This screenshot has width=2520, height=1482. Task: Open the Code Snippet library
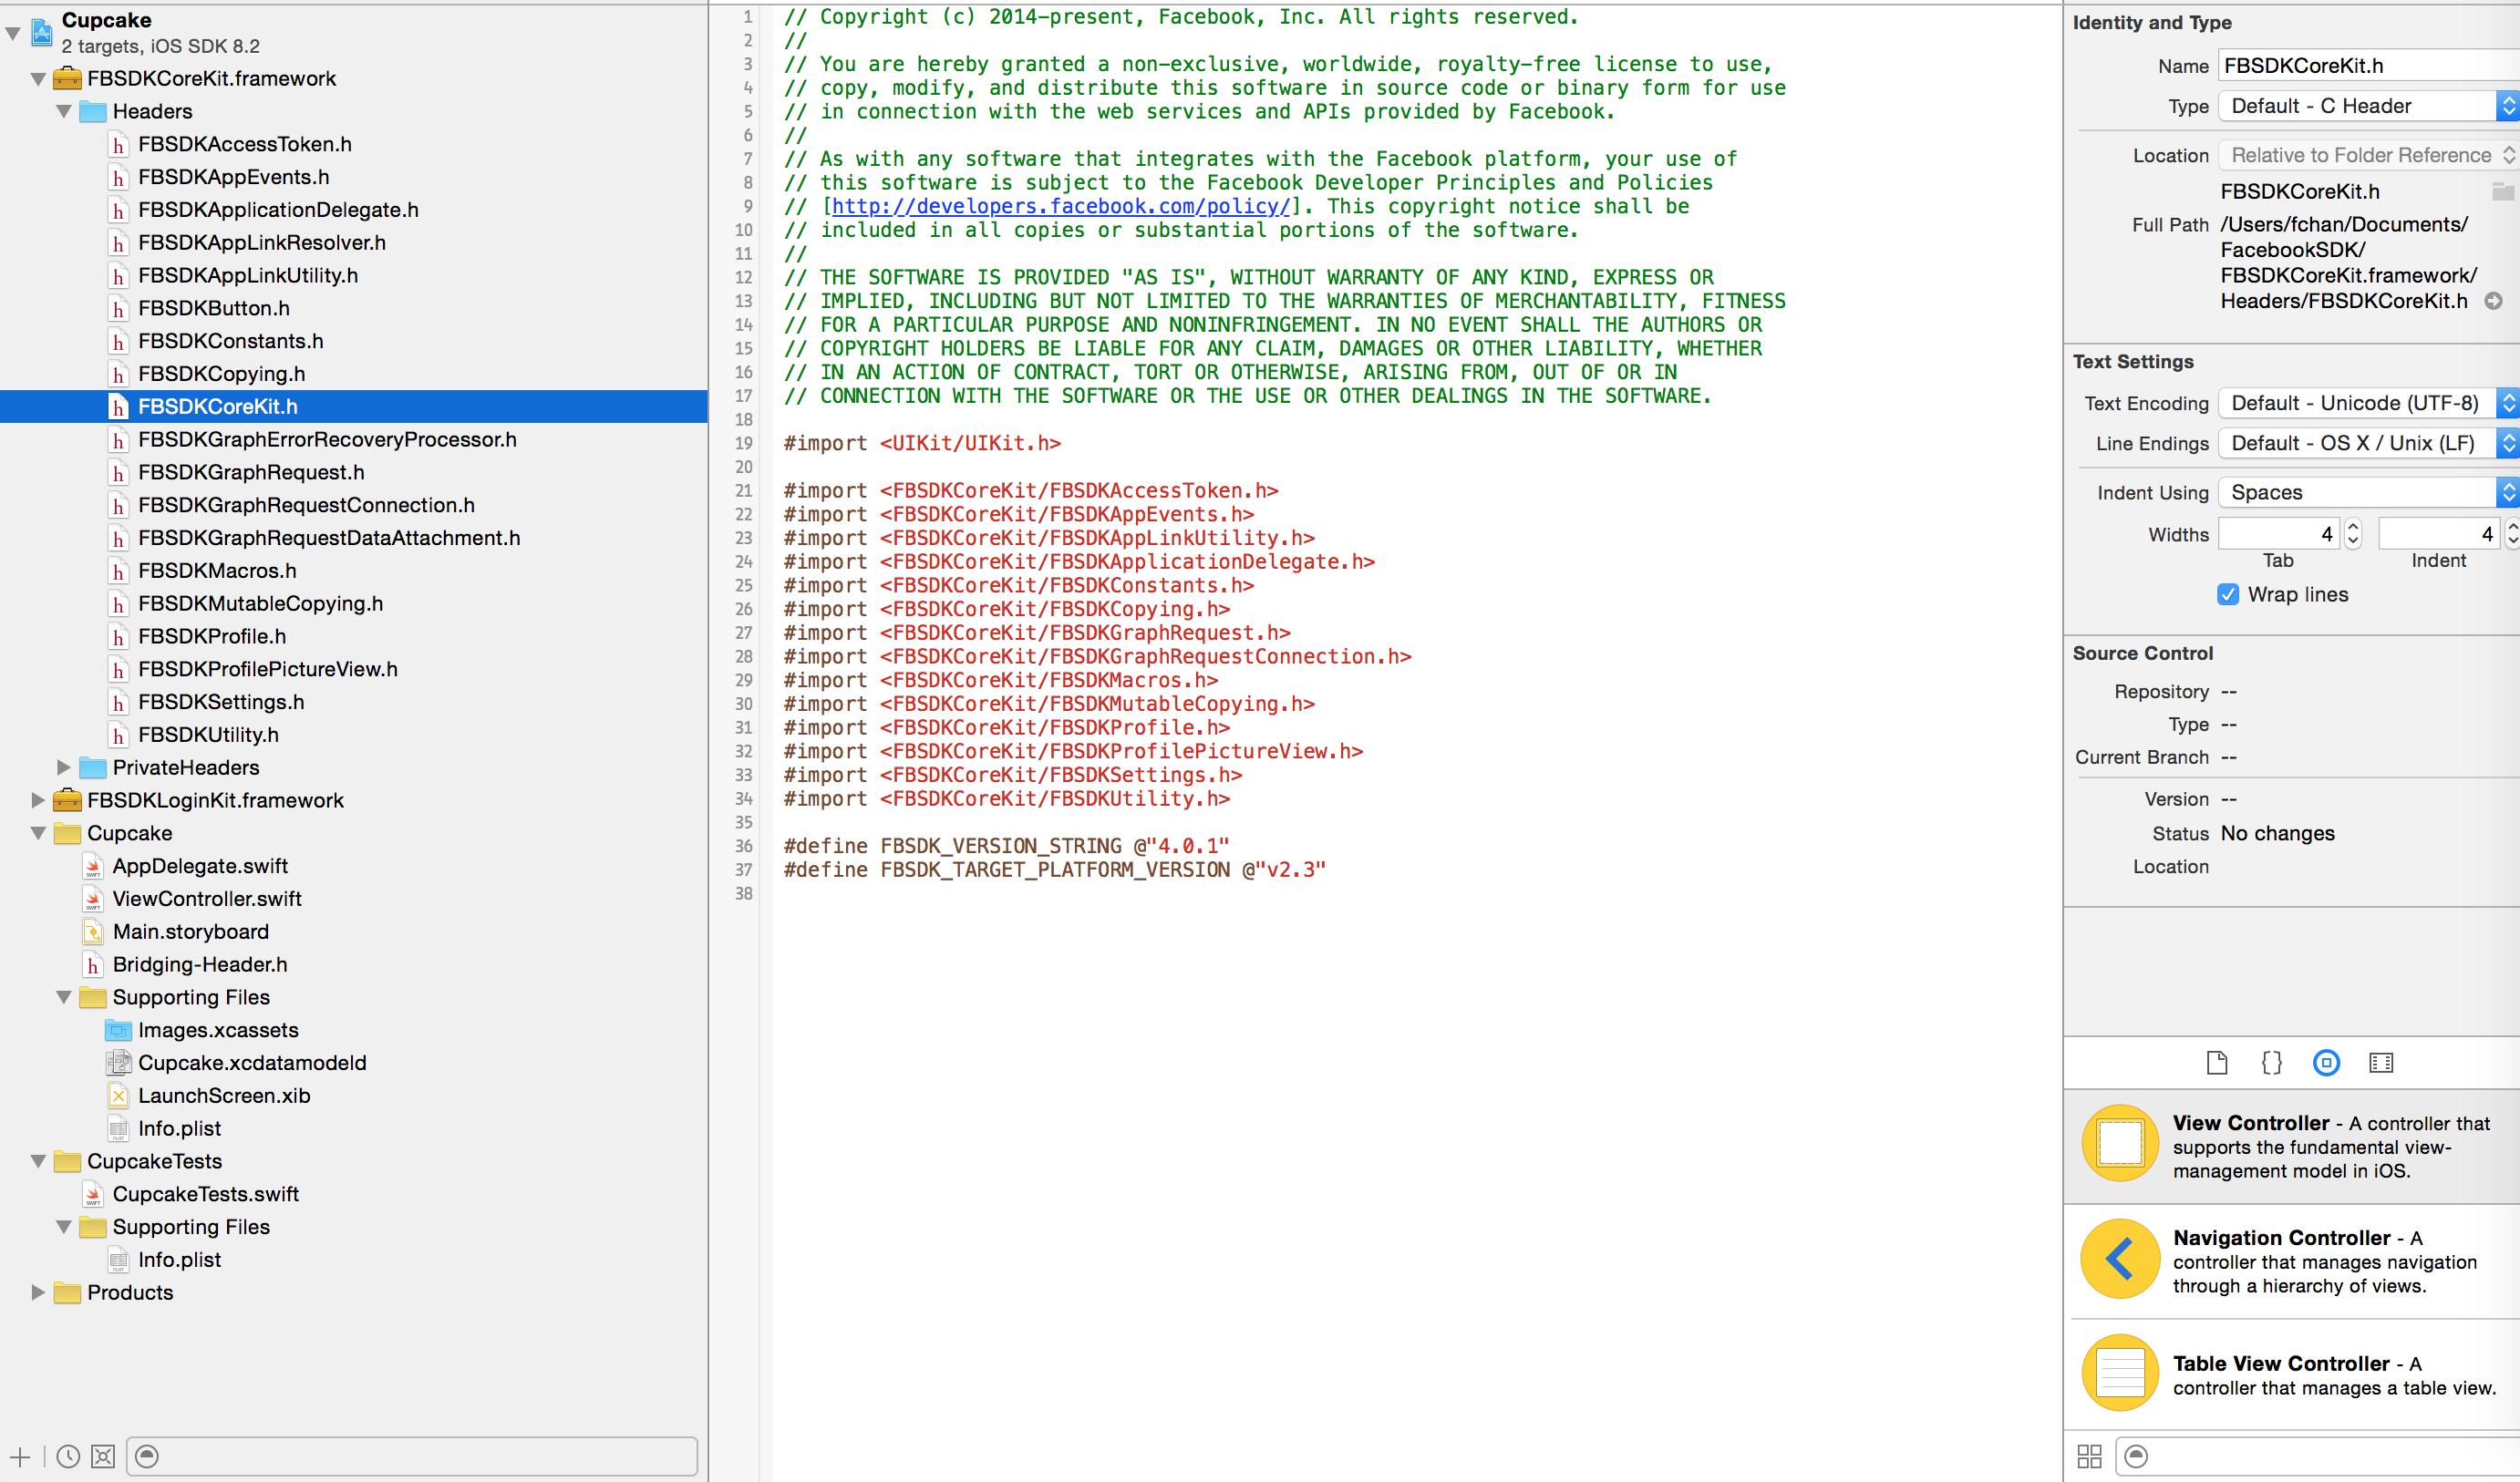tap(2271, 1062)
